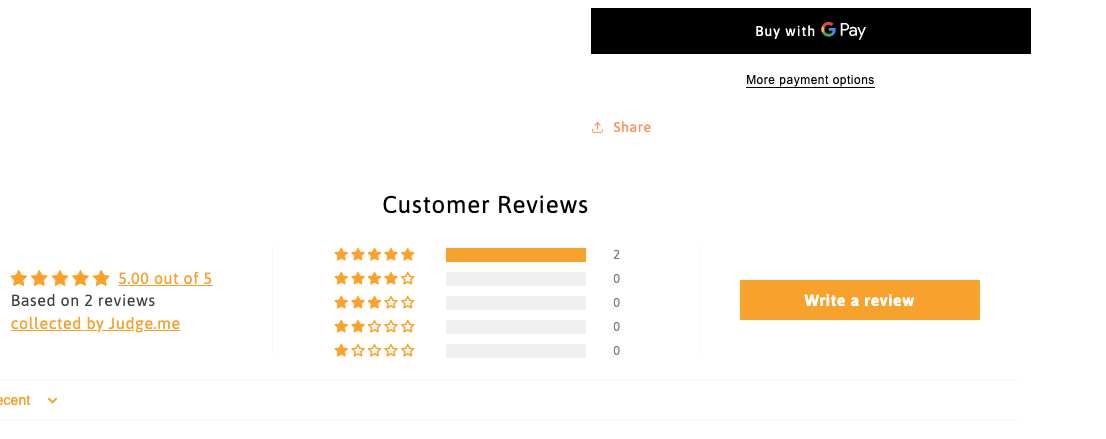Click the Share upload icon

point(597,128)
